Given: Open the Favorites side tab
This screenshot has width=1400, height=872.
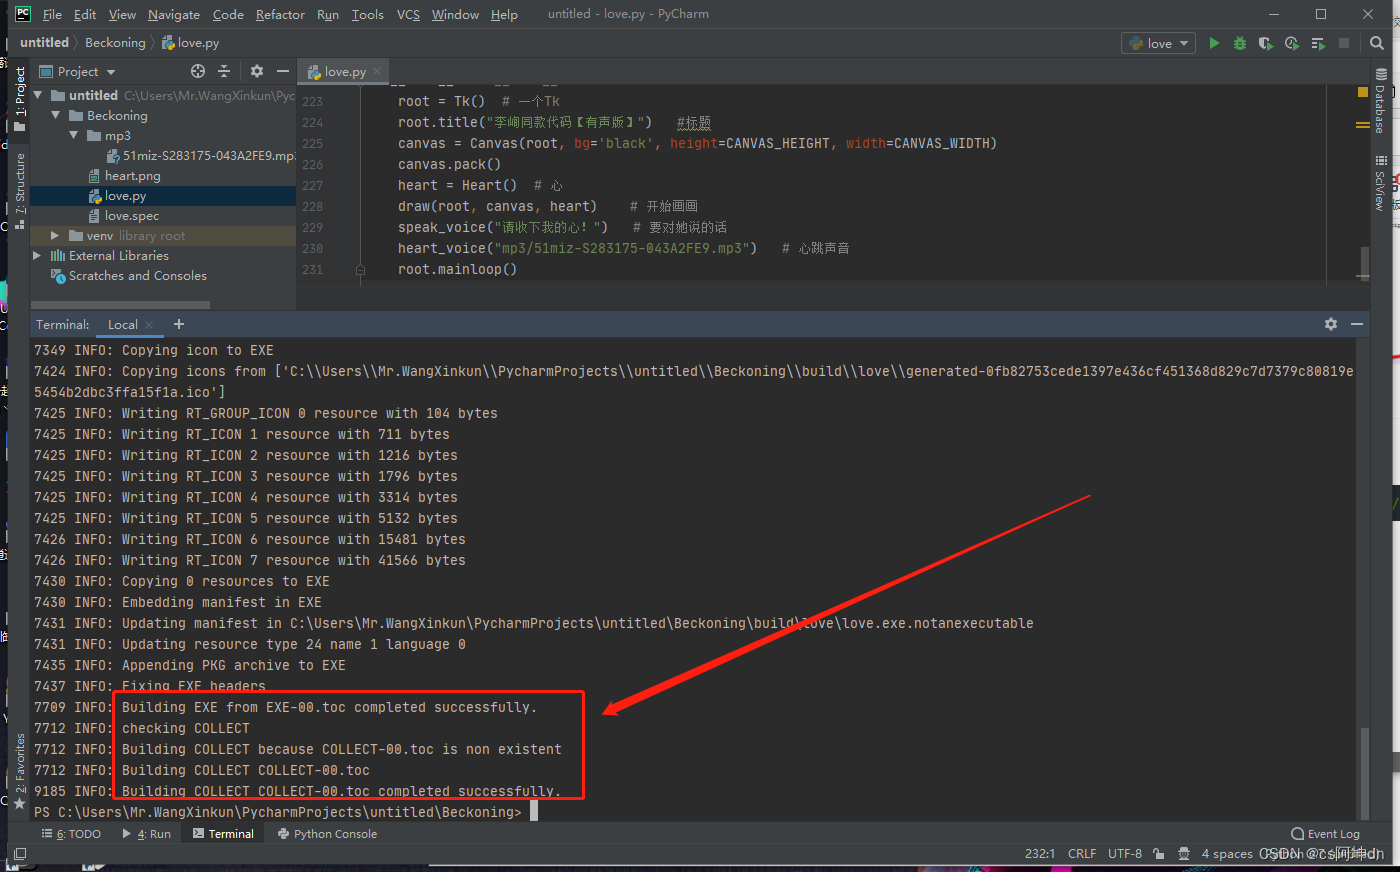Looking at the screenshot, I should 19,771.
